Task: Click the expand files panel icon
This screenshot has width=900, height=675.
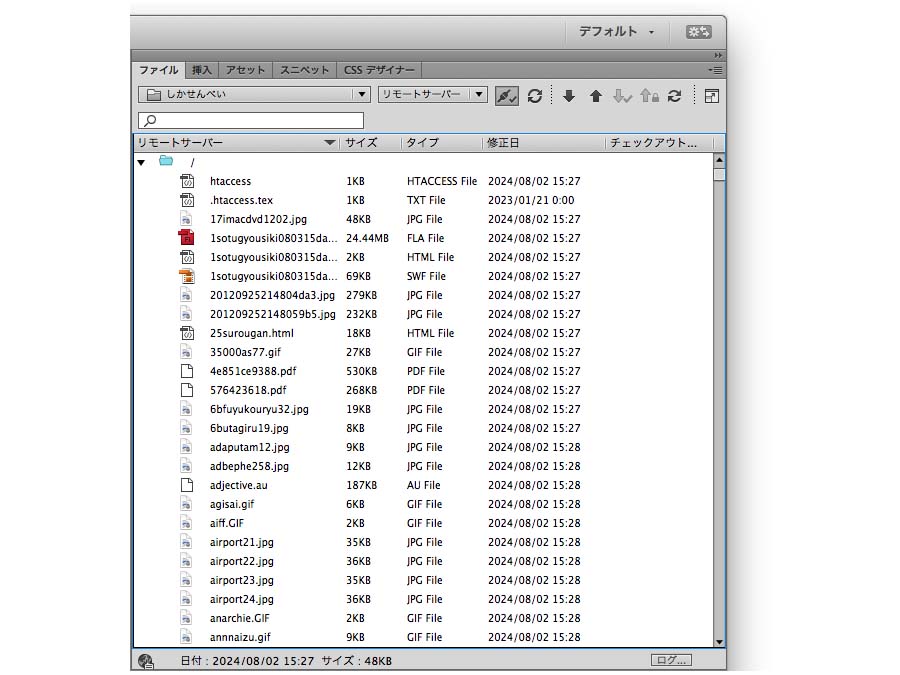Action: 712,96
